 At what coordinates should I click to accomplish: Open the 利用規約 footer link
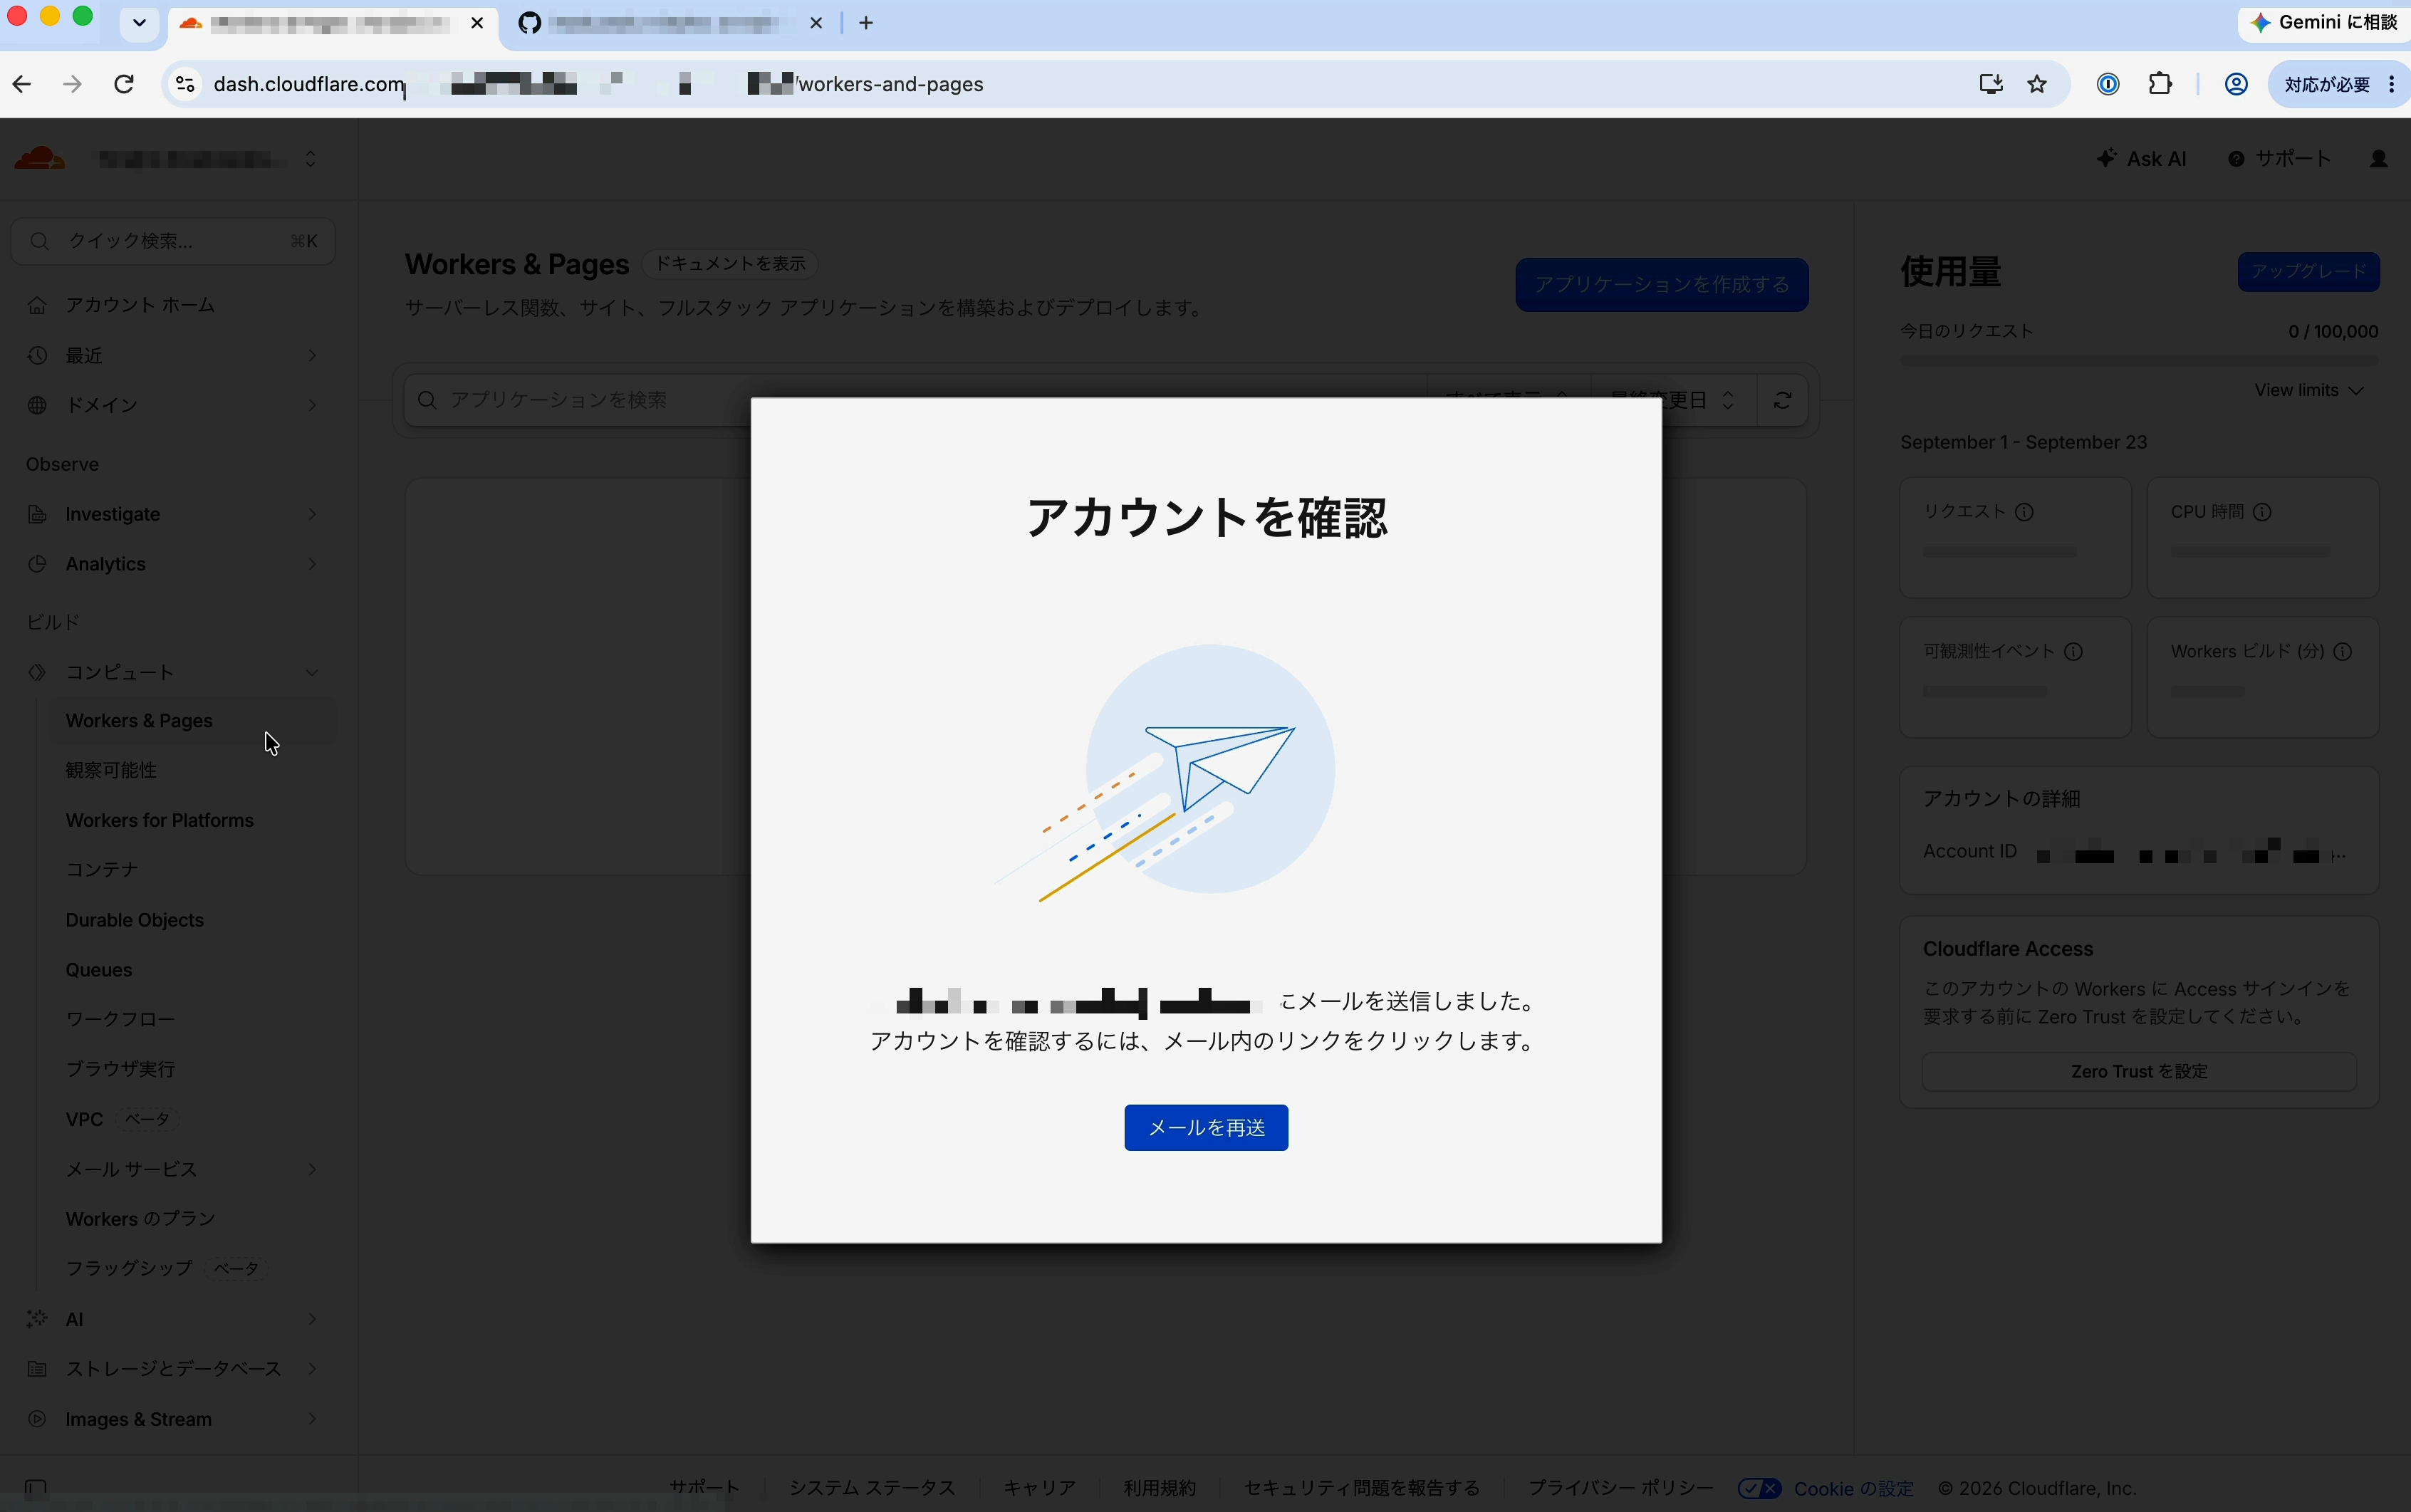[1159, 1487]
